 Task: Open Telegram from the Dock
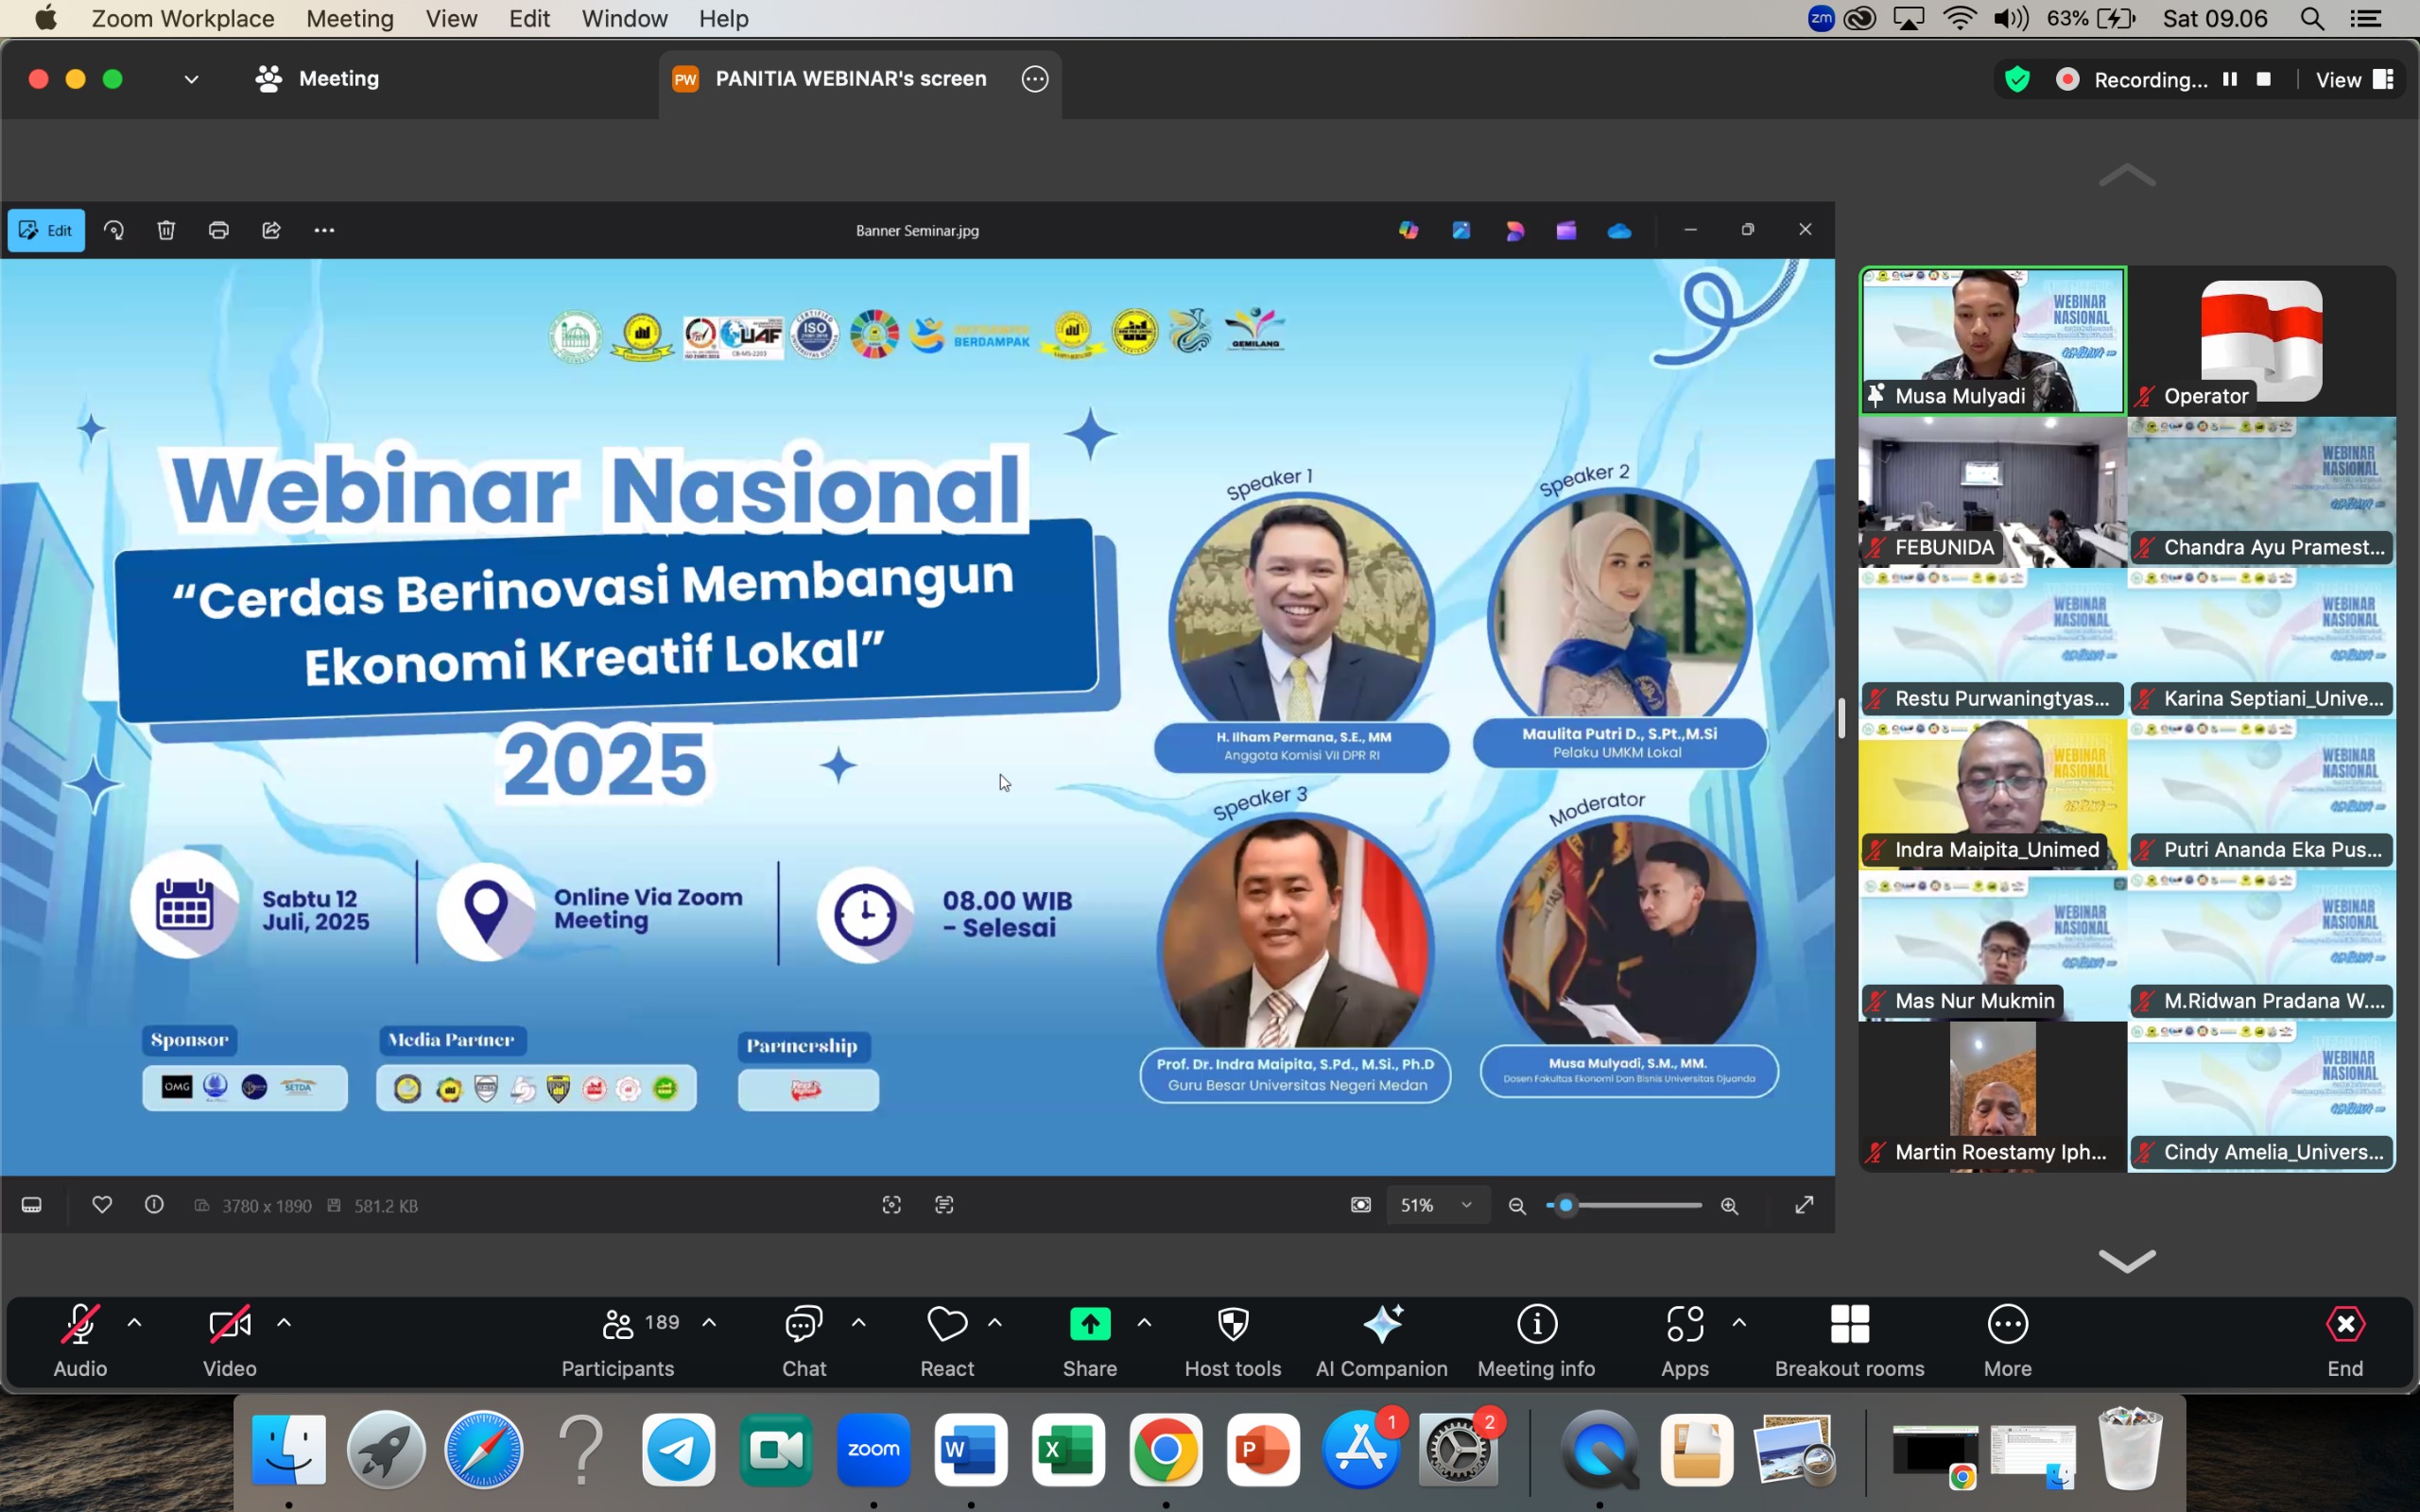click(679, 1449)
